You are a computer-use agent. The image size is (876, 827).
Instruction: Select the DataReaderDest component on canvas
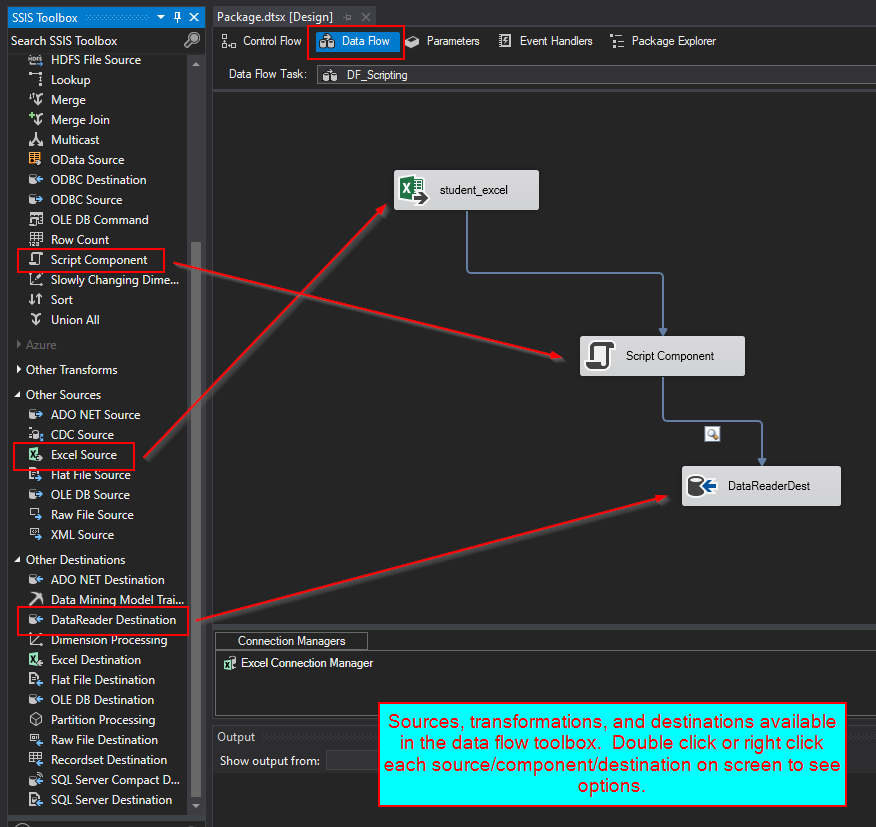click(x=761, y=486)
